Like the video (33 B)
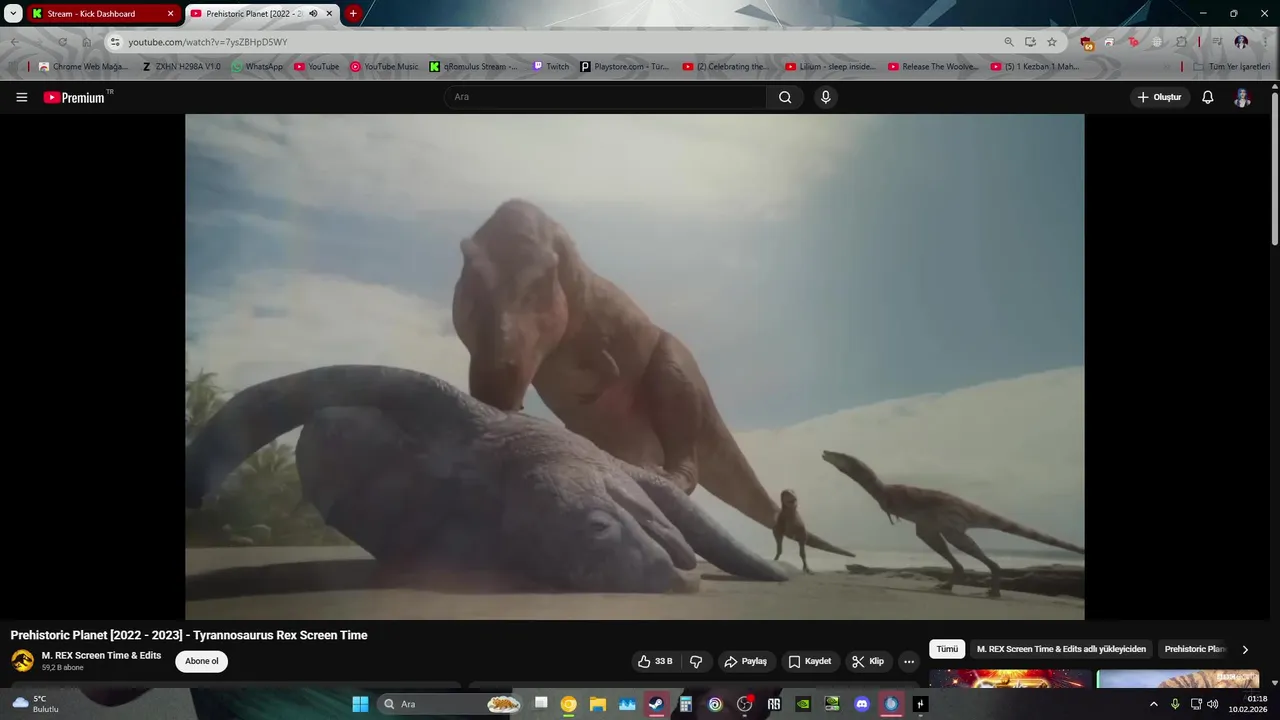 point(655,661)
